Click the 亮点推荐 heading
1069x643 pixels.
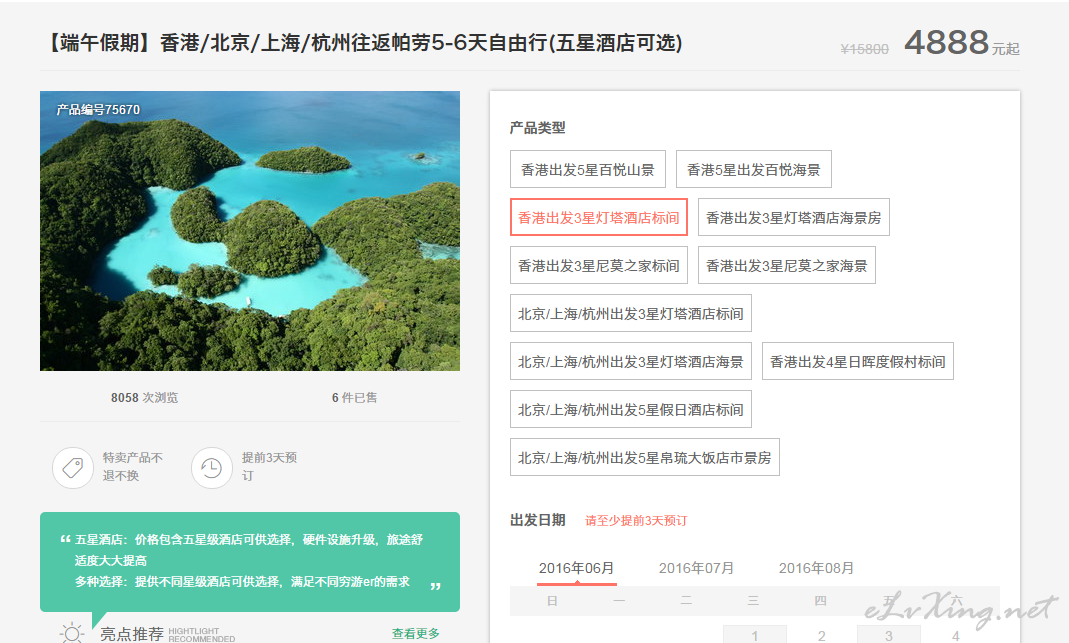click(132, 634)
